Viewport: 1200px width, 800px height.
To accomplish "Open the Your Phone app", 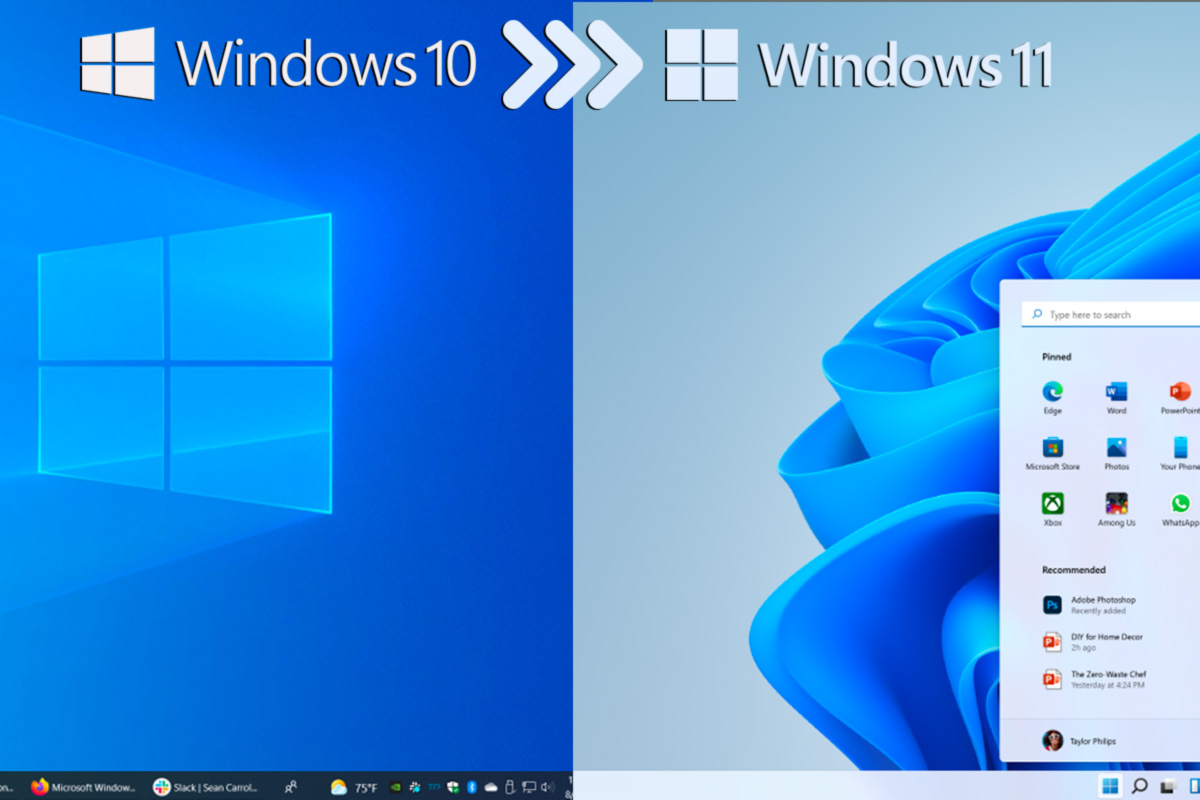I will (1178, 446).
